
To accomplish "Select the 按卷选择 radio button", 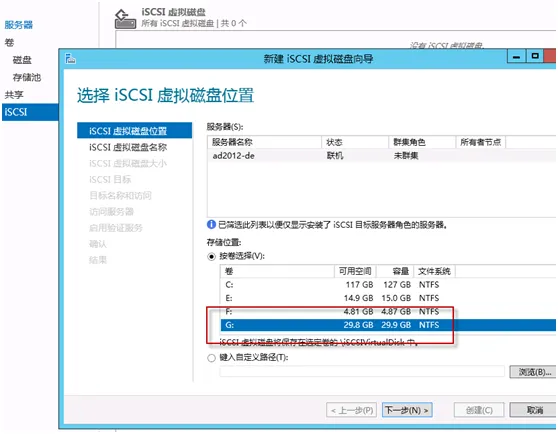I will pos(211,256).
